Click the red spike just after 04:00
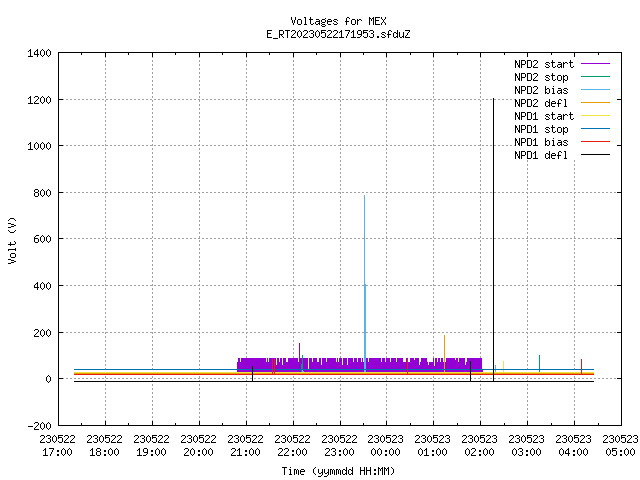This screenshot has height=480, width=640. point(581,366)
